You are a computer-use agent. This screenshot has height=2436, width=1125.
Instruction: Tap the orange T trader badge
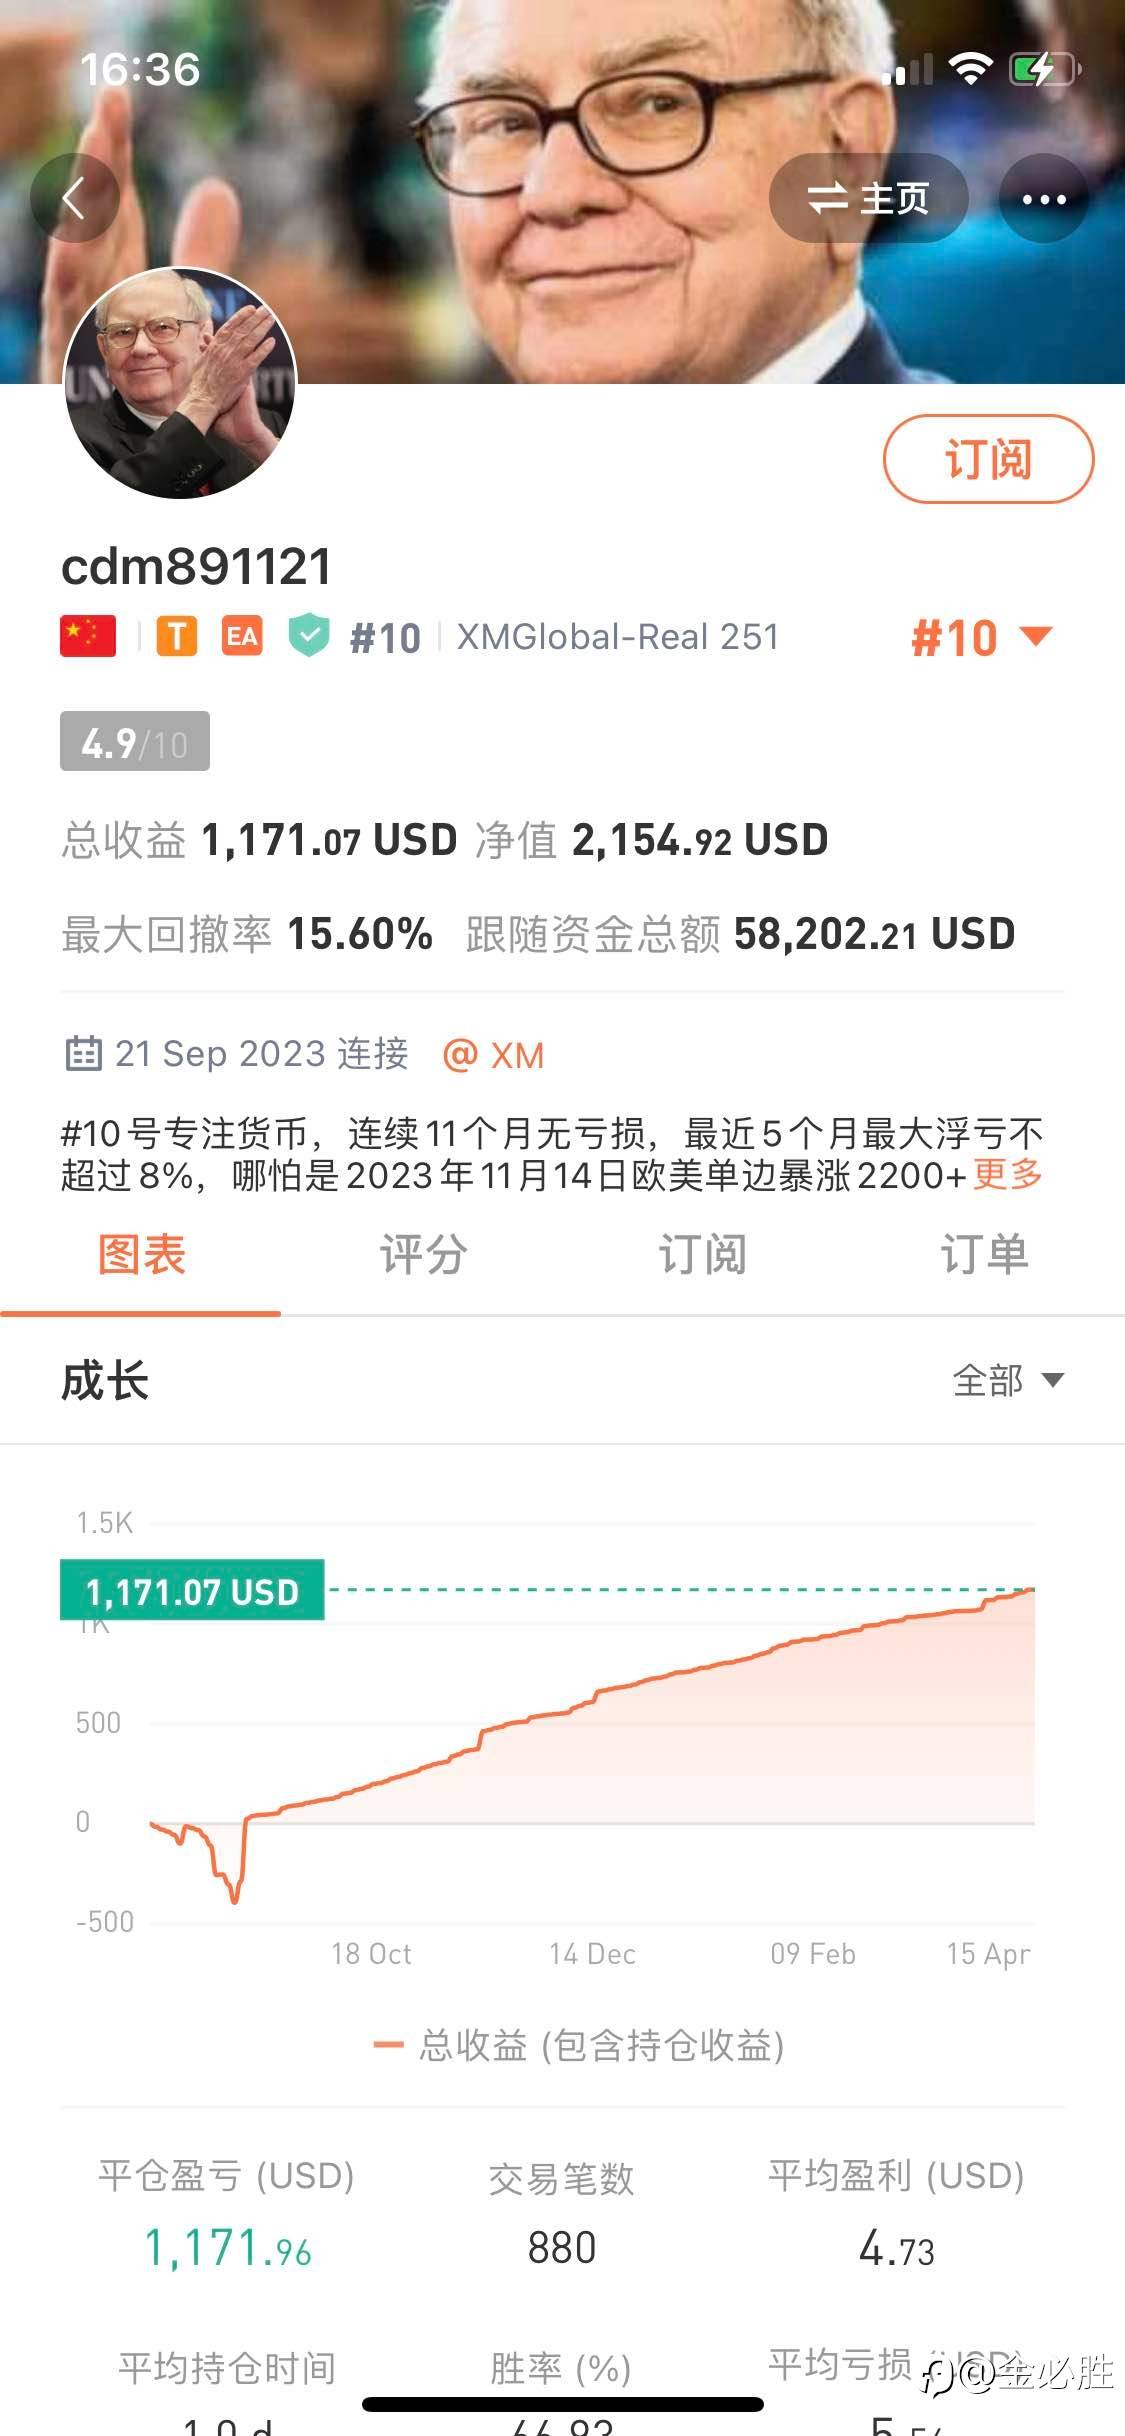(177, 637)
